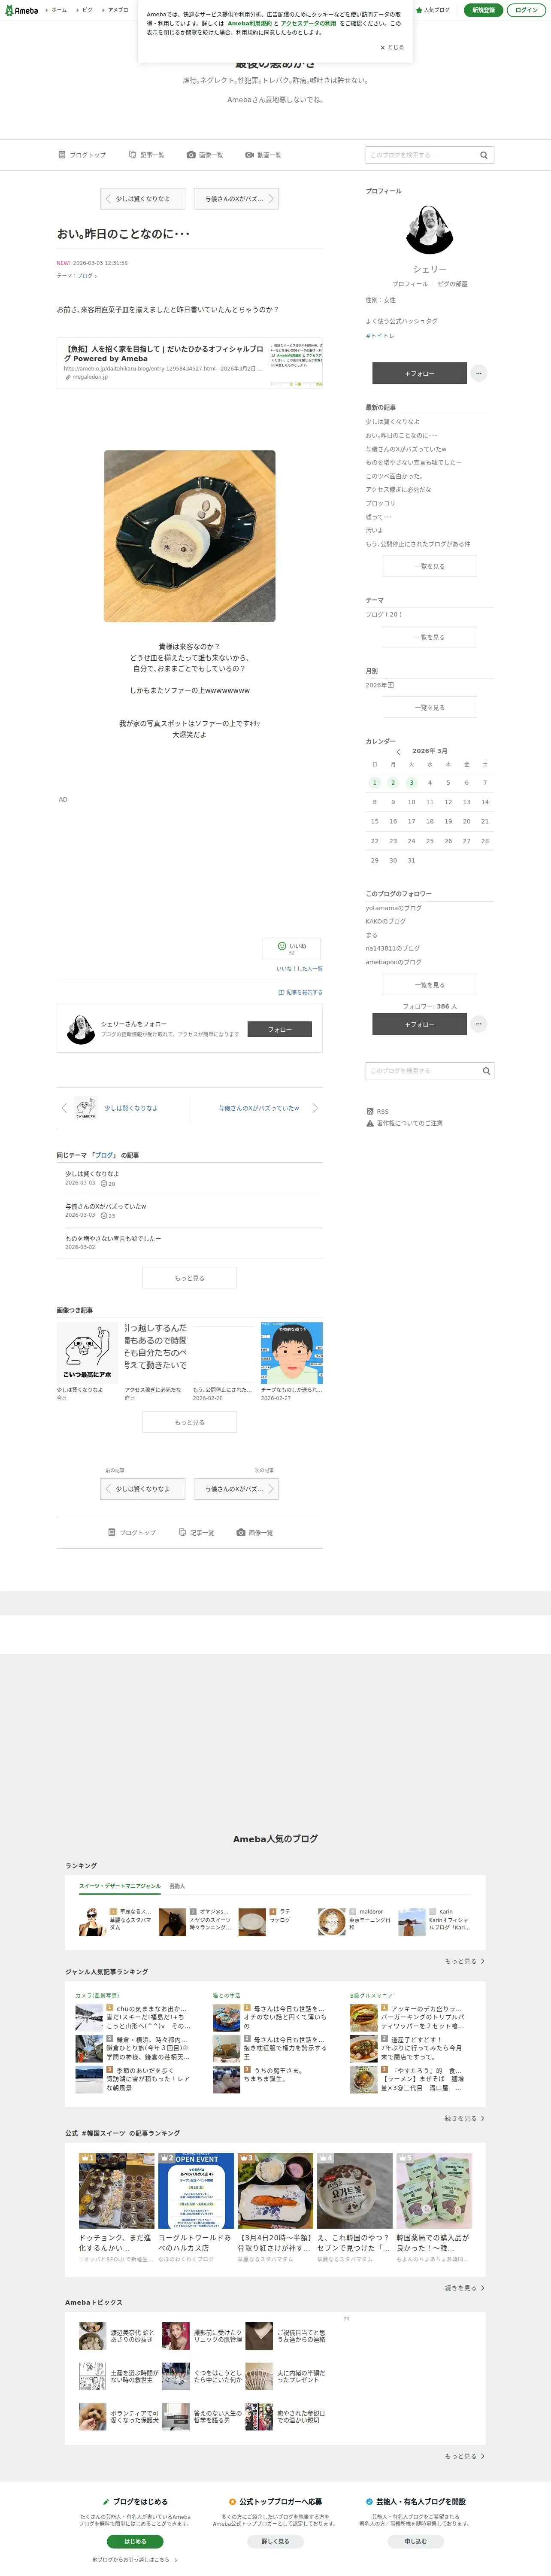Close the cookie notice with とじる

click(392, 47)
